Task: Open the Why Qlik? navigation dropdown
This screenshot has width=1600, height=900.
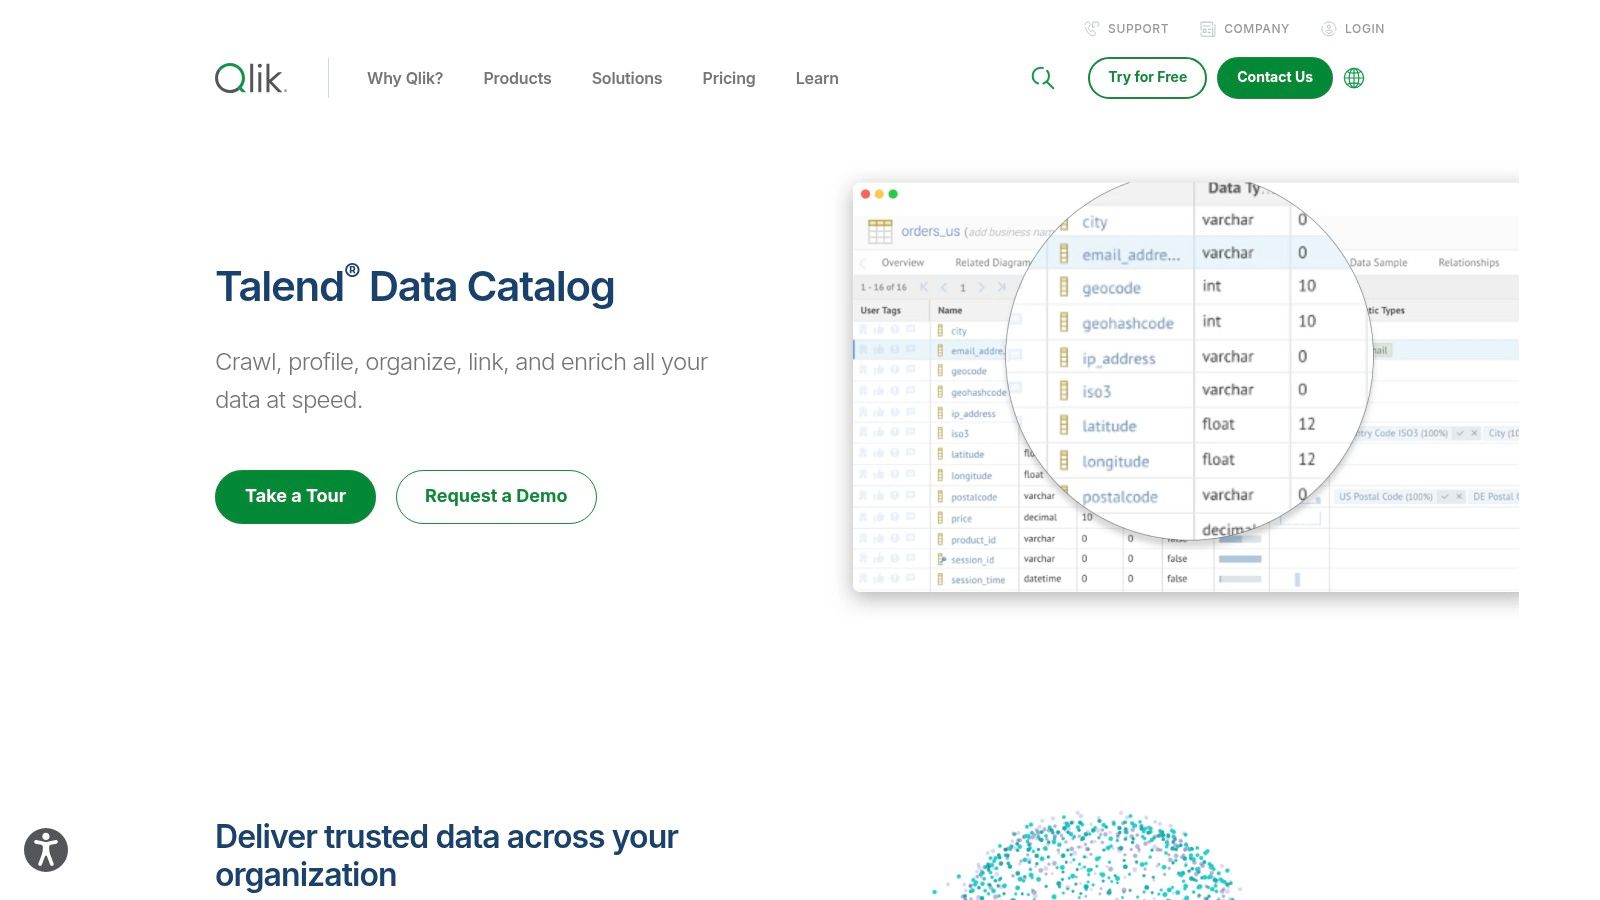Action: point(405,78)
